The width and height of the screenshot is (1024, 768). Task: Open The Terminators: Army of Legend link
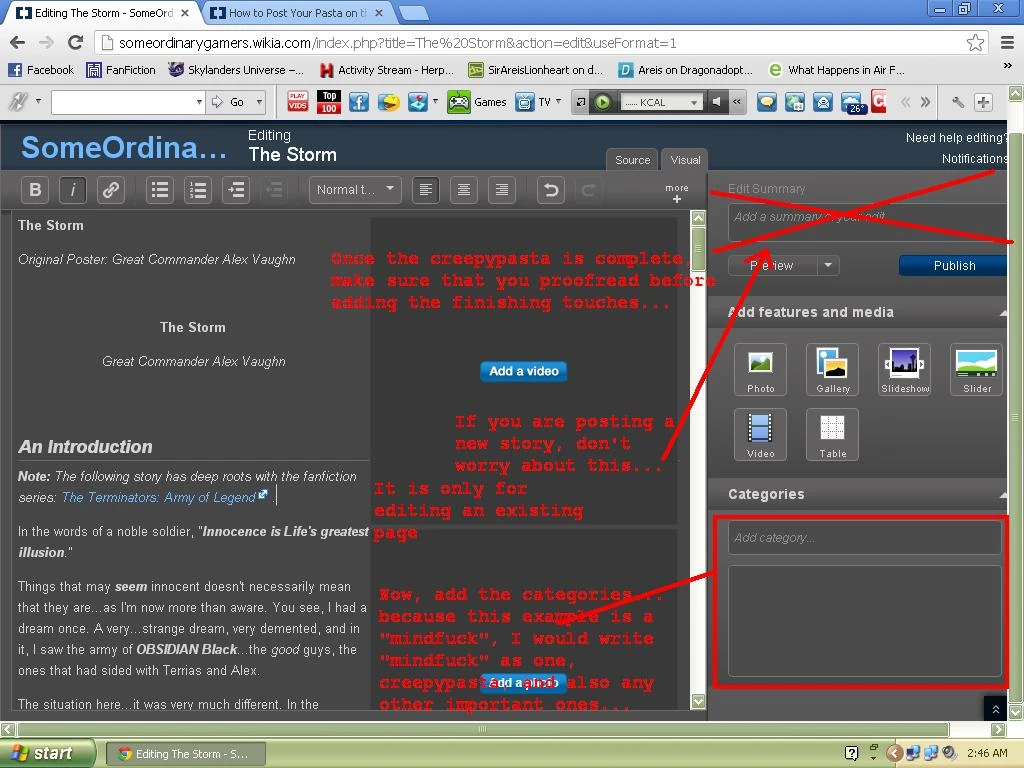click(x=159, y=498)
